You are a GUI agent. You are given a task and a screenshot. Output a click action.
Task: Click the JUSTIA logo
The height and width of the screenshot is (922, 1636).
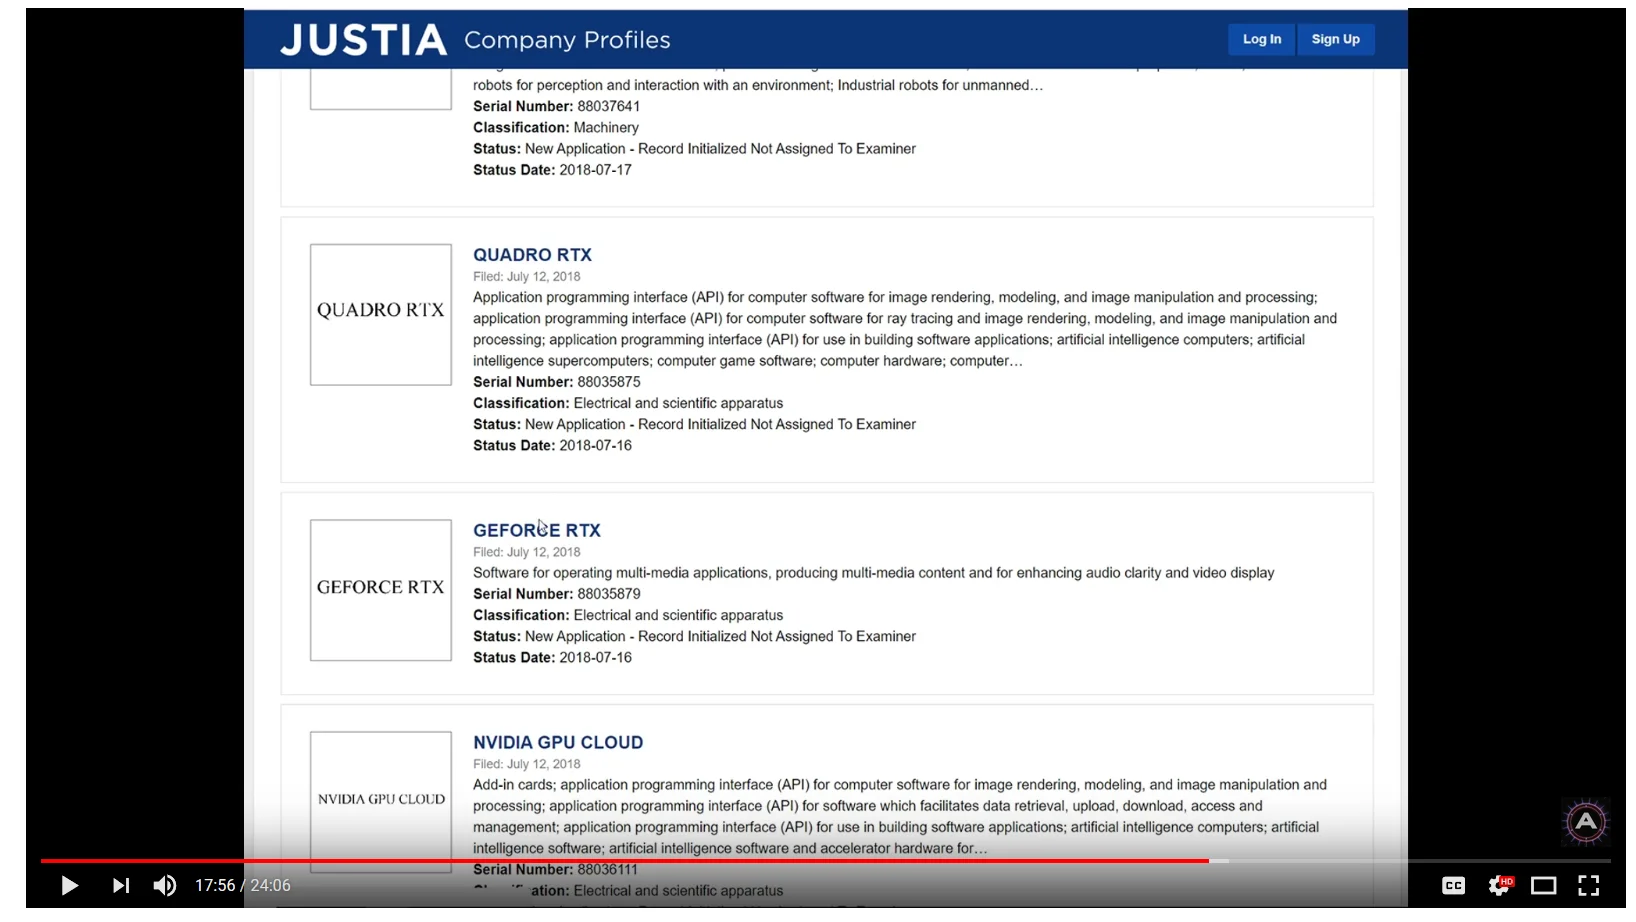click(364, 40)
